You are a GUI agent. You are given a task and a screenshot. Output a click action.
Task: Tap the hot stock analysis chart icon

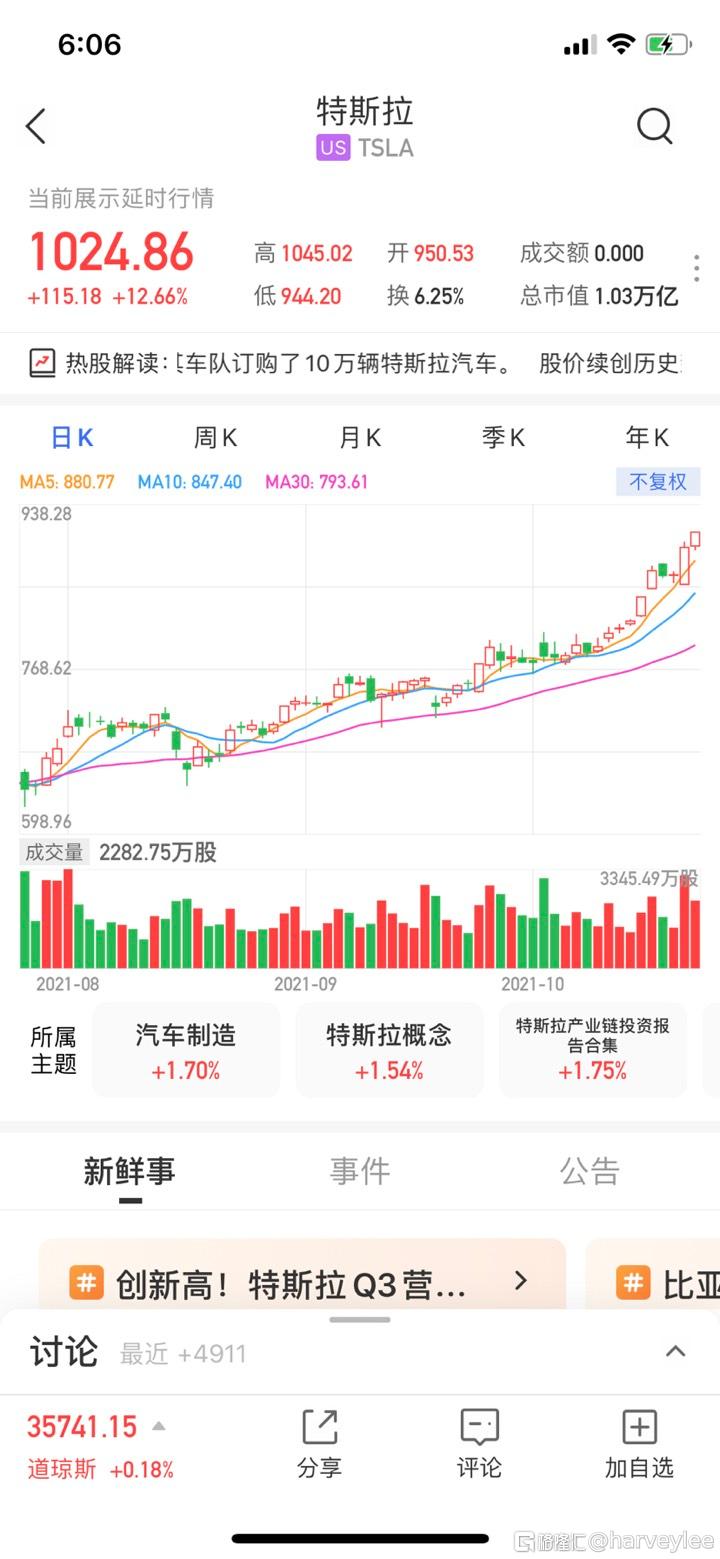tap(42, 363)
